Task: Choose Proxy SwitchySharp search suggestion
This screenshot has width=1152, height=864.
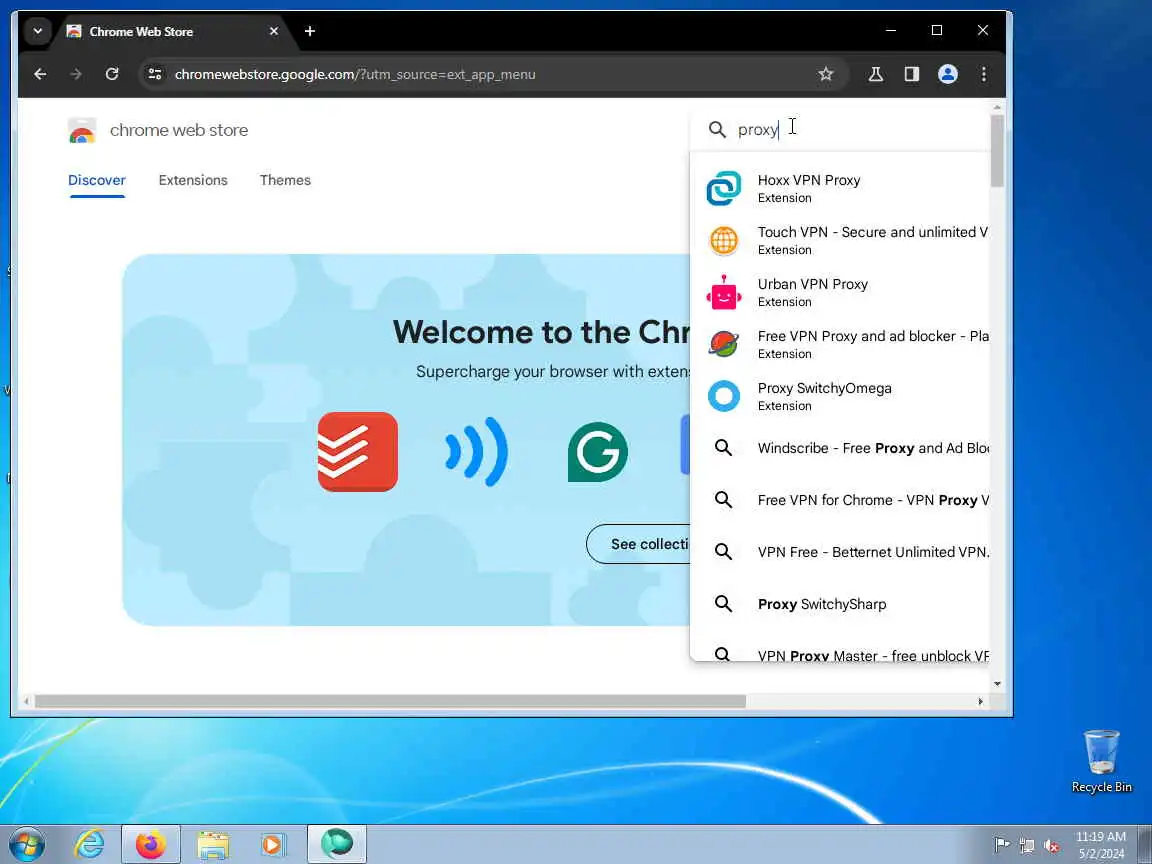Action: [840, 604]
